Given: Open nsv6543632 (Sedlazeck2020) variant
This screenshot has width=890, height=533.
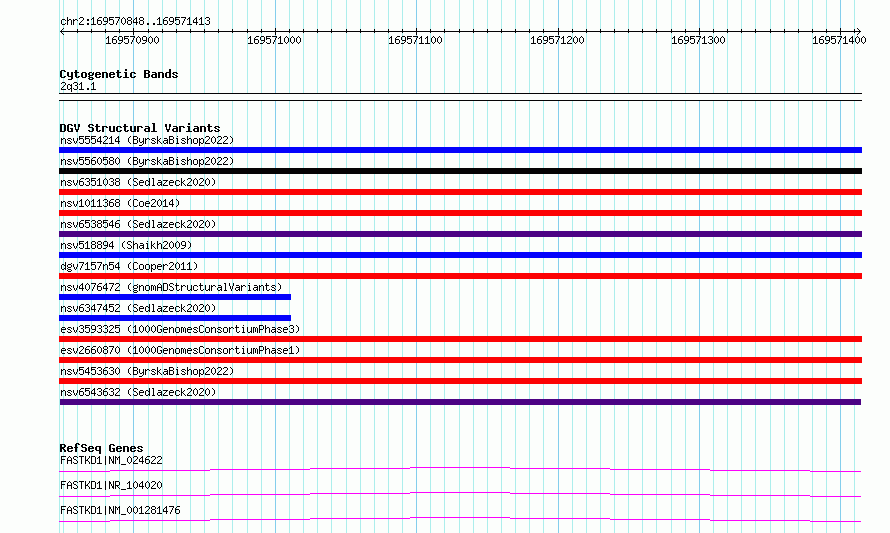Looking at the screenshot, I should [138, 392].
